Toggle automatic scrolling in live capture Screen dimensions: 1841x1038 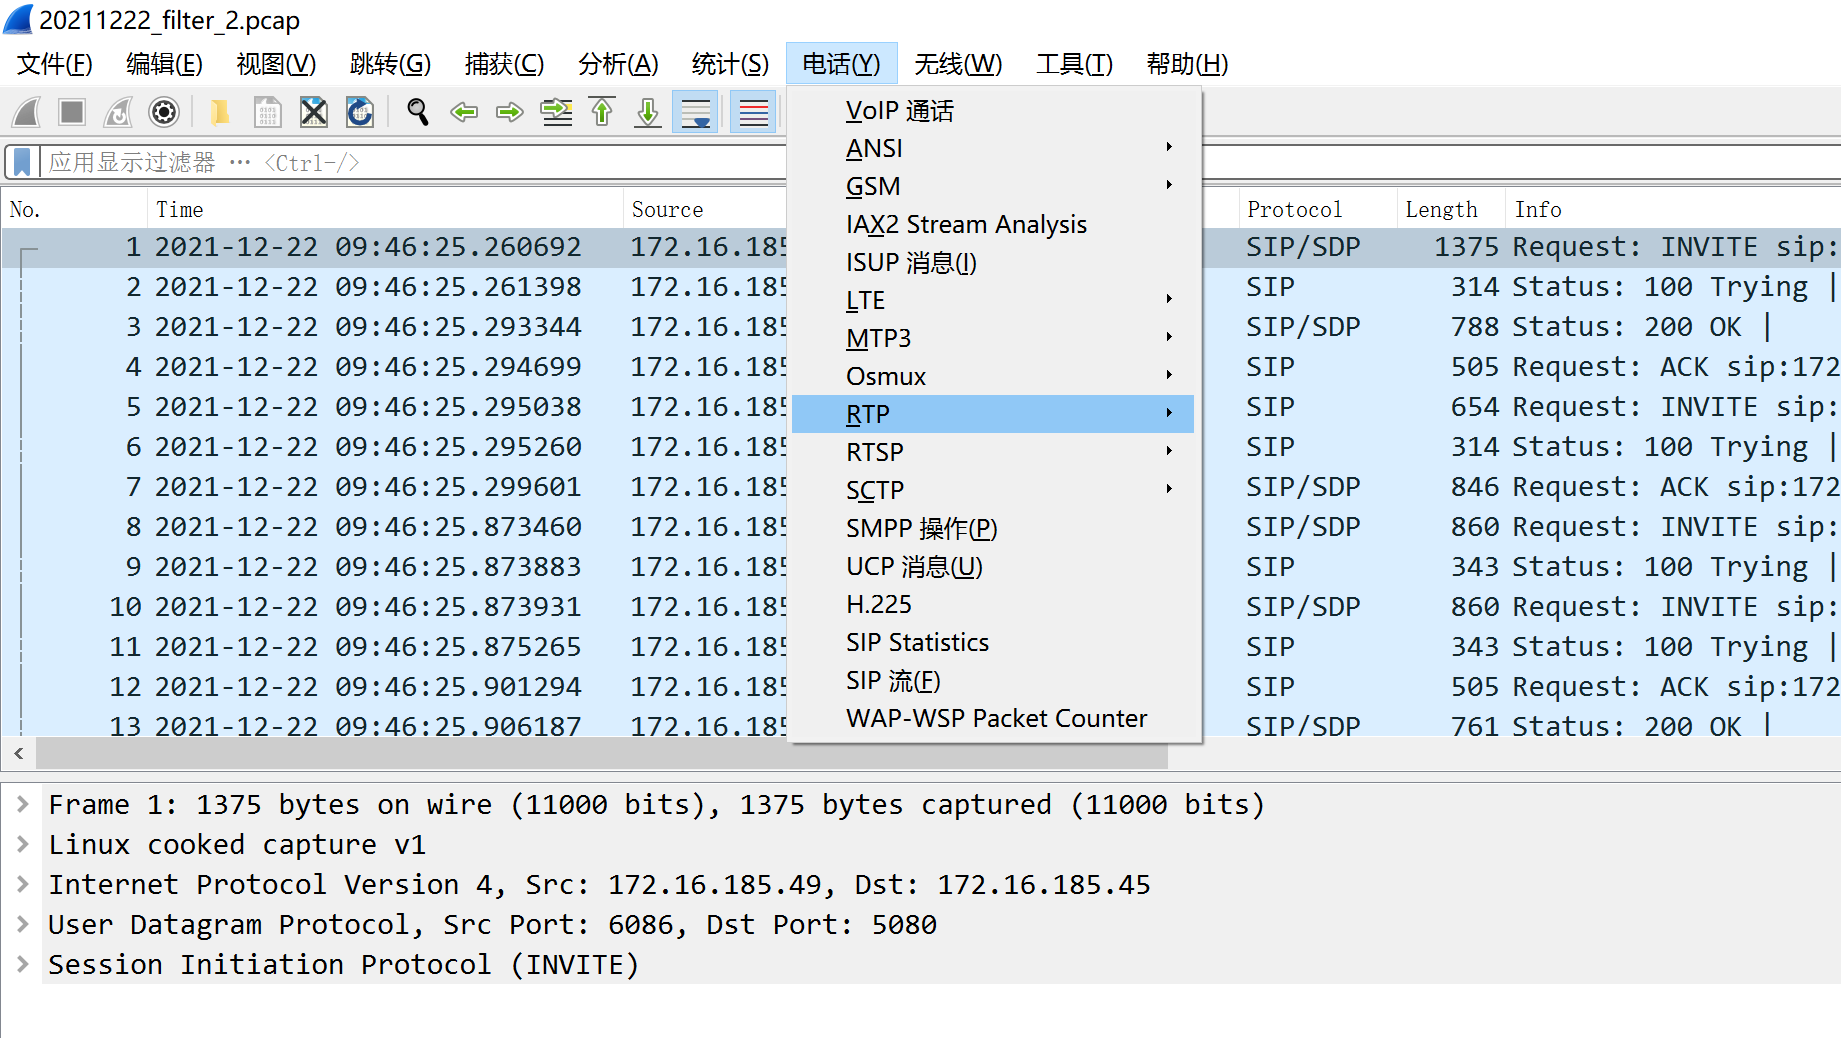(694, 112)
